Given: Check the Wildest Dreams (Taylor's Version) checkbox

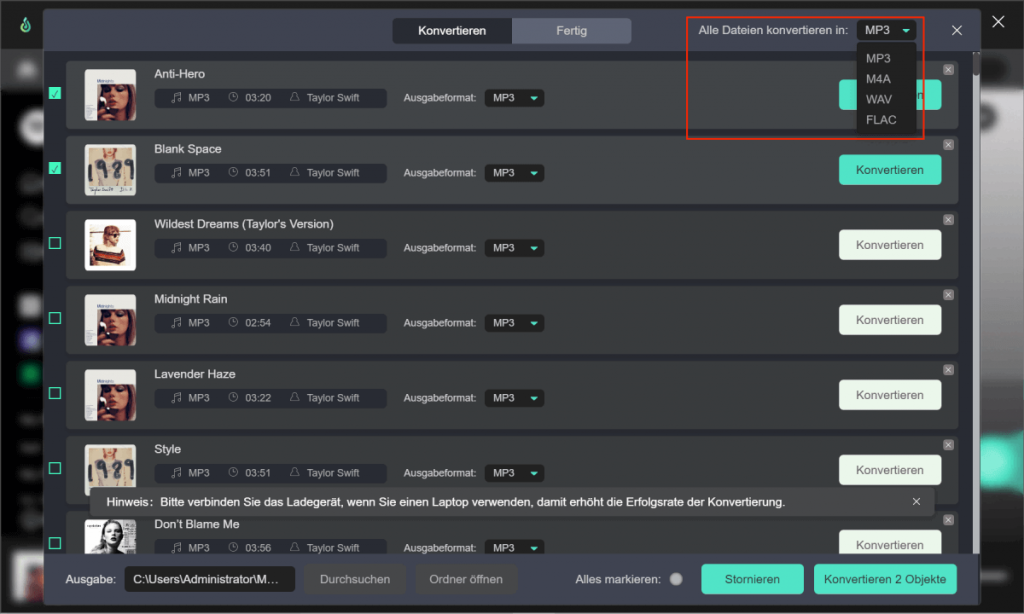Looking at the screenshot, I should click(56, 244).
